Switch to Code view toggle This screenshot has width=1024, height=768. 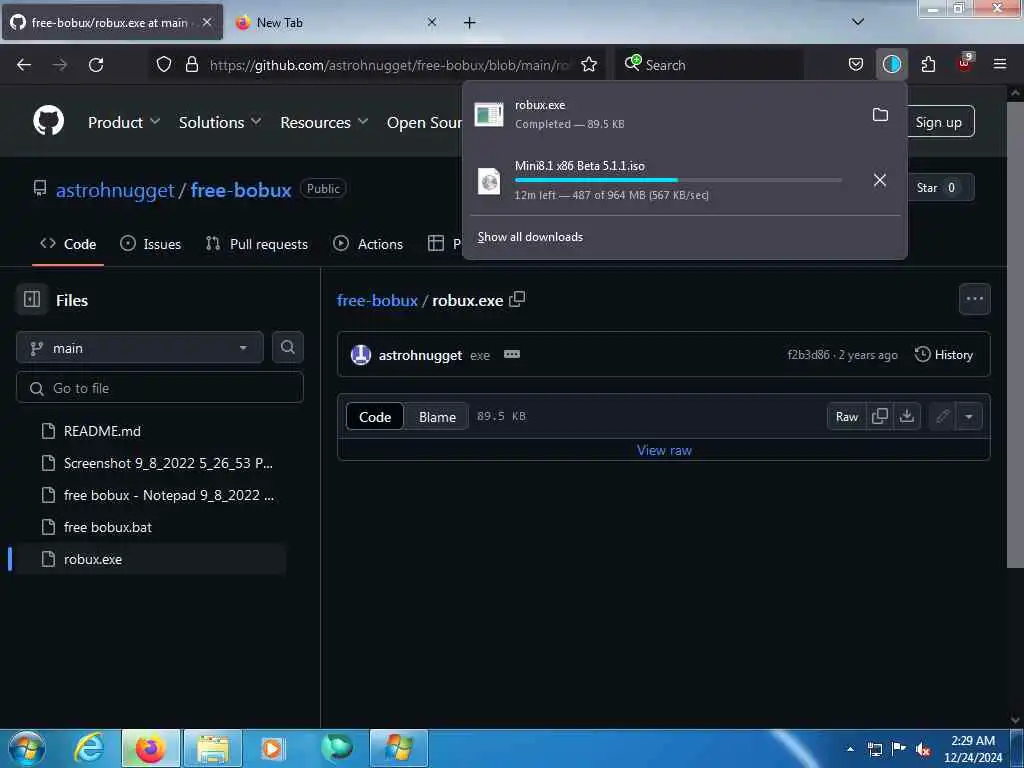point(375,417)
